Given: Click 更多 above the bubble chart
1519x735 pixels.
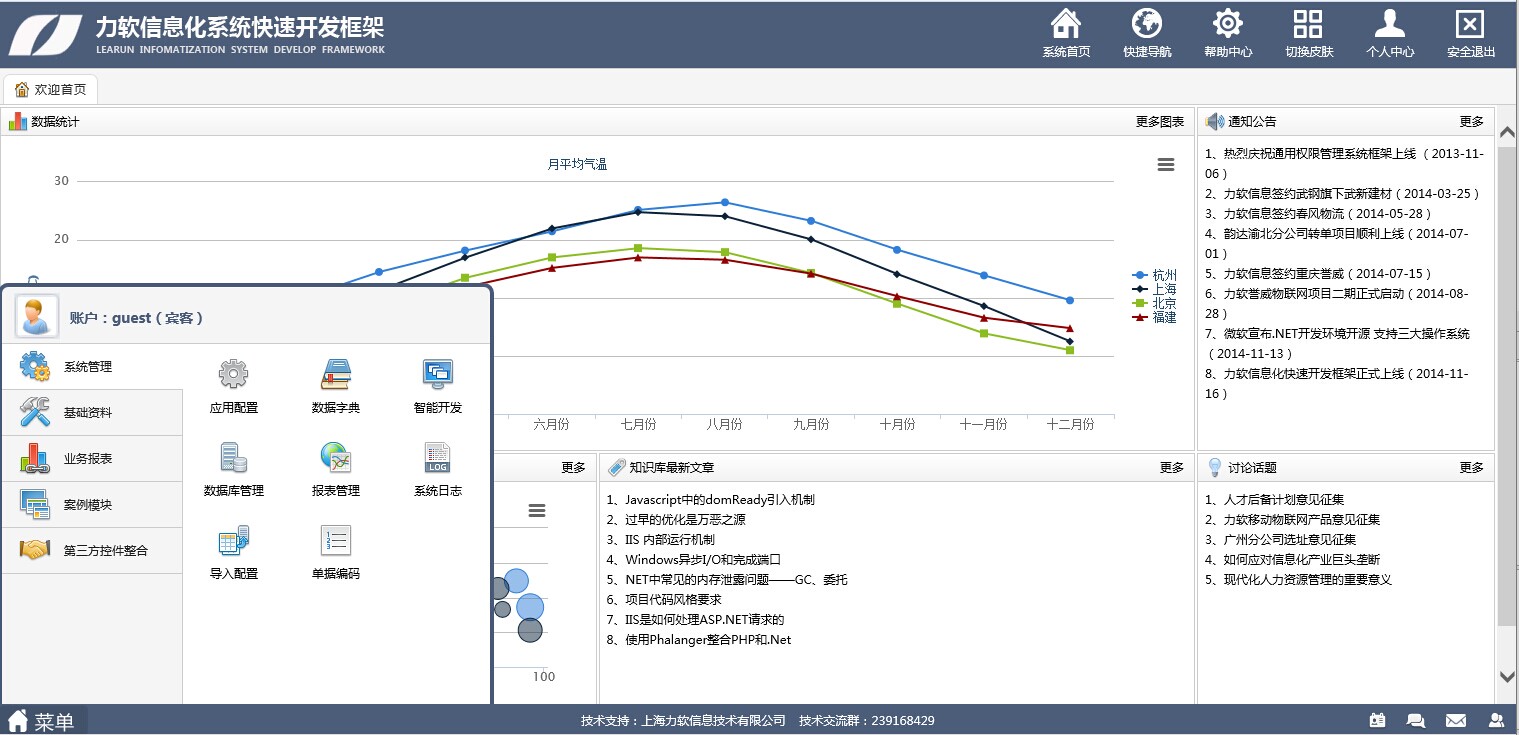Looking at the screenshot, I should click(574, 467).
